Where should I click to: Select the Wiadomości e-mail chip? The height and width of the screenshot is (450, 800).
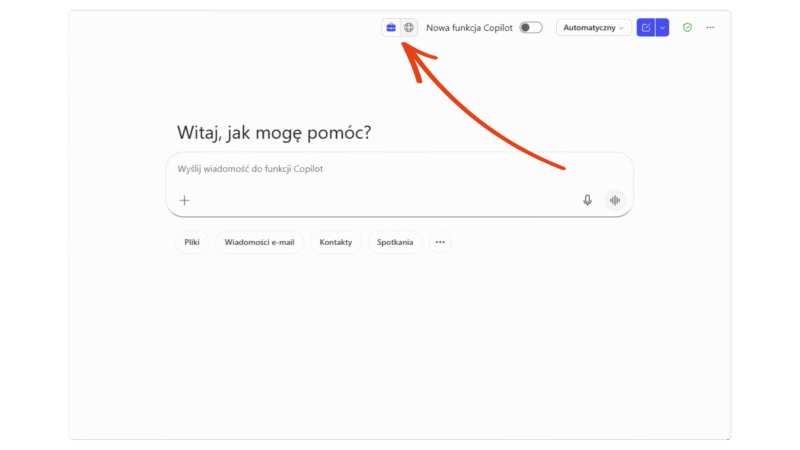click(259, 242)
